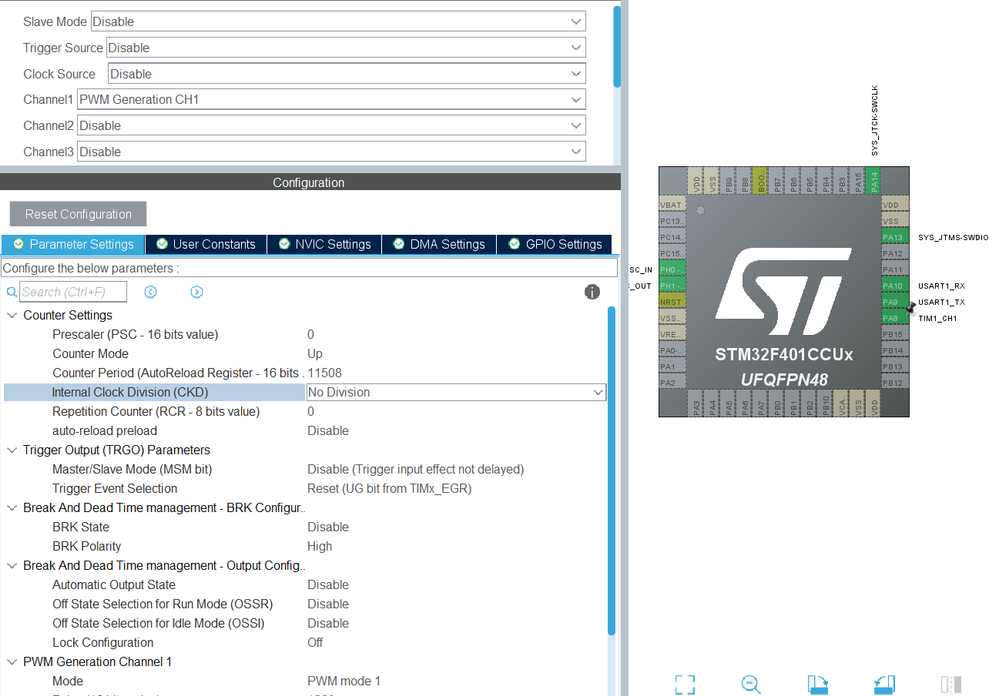This screenshot has width=999, height=696.
Task: Click Off State Selection for Idle Mode (OSSI)
Action: coord(158,623)
